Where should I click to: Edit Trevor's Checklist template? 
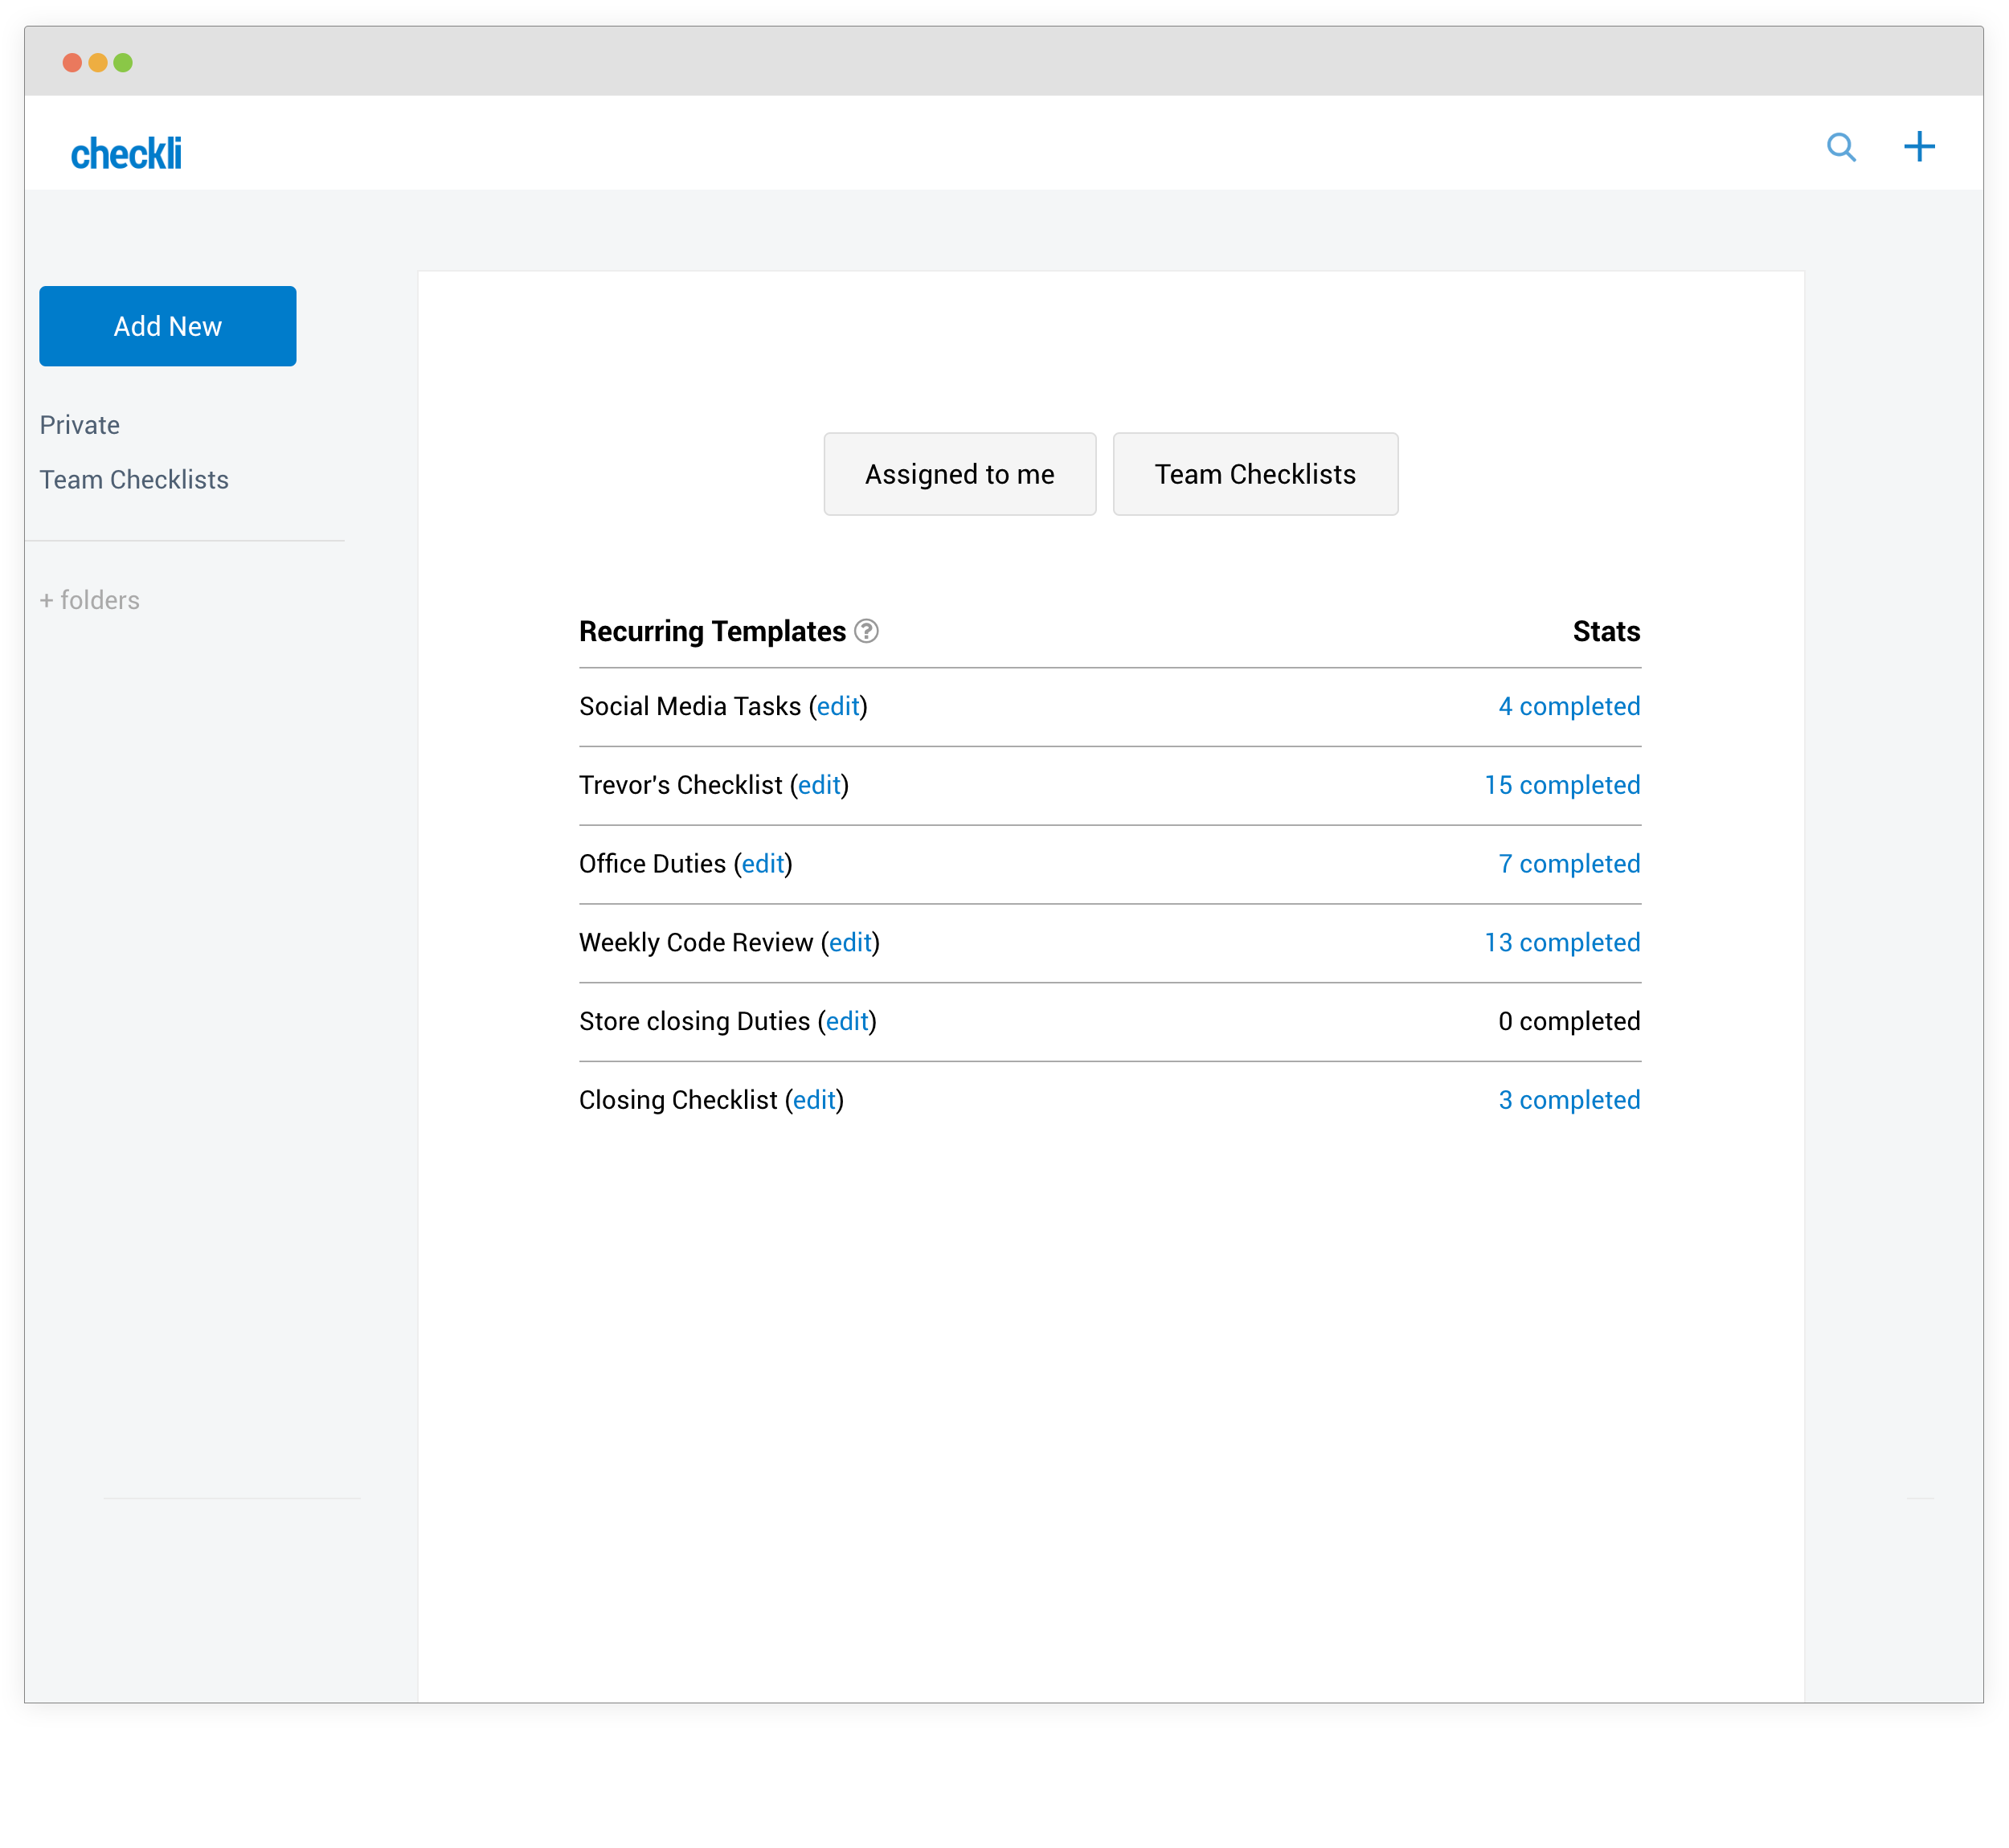819,786
